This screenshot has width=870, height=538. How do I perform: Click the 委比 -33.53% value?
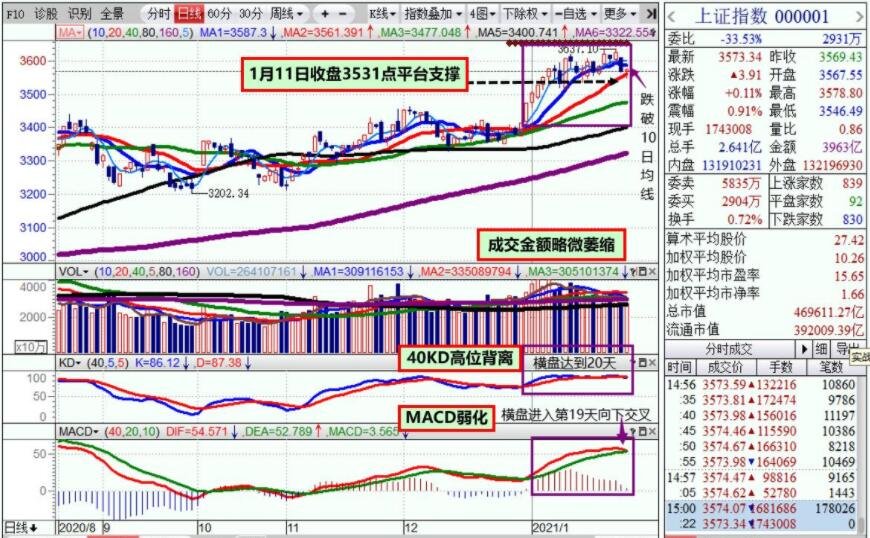tap(740, 39)
